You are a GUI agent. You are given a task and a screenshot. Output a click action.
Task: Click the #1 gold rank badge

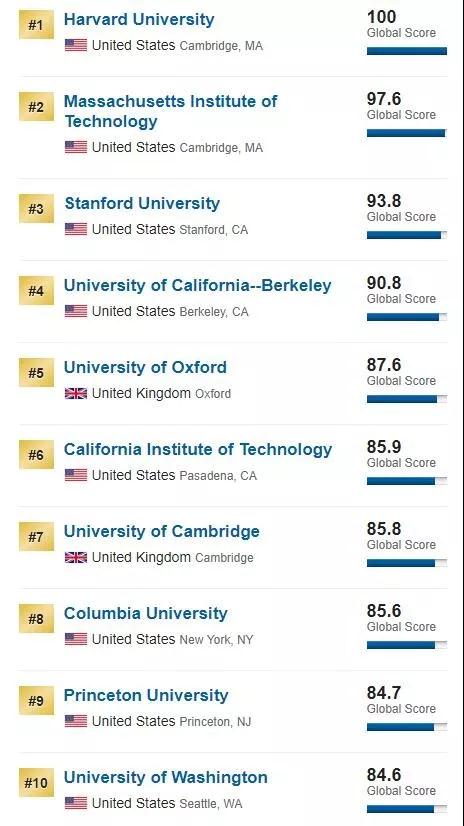pos(36,25)
